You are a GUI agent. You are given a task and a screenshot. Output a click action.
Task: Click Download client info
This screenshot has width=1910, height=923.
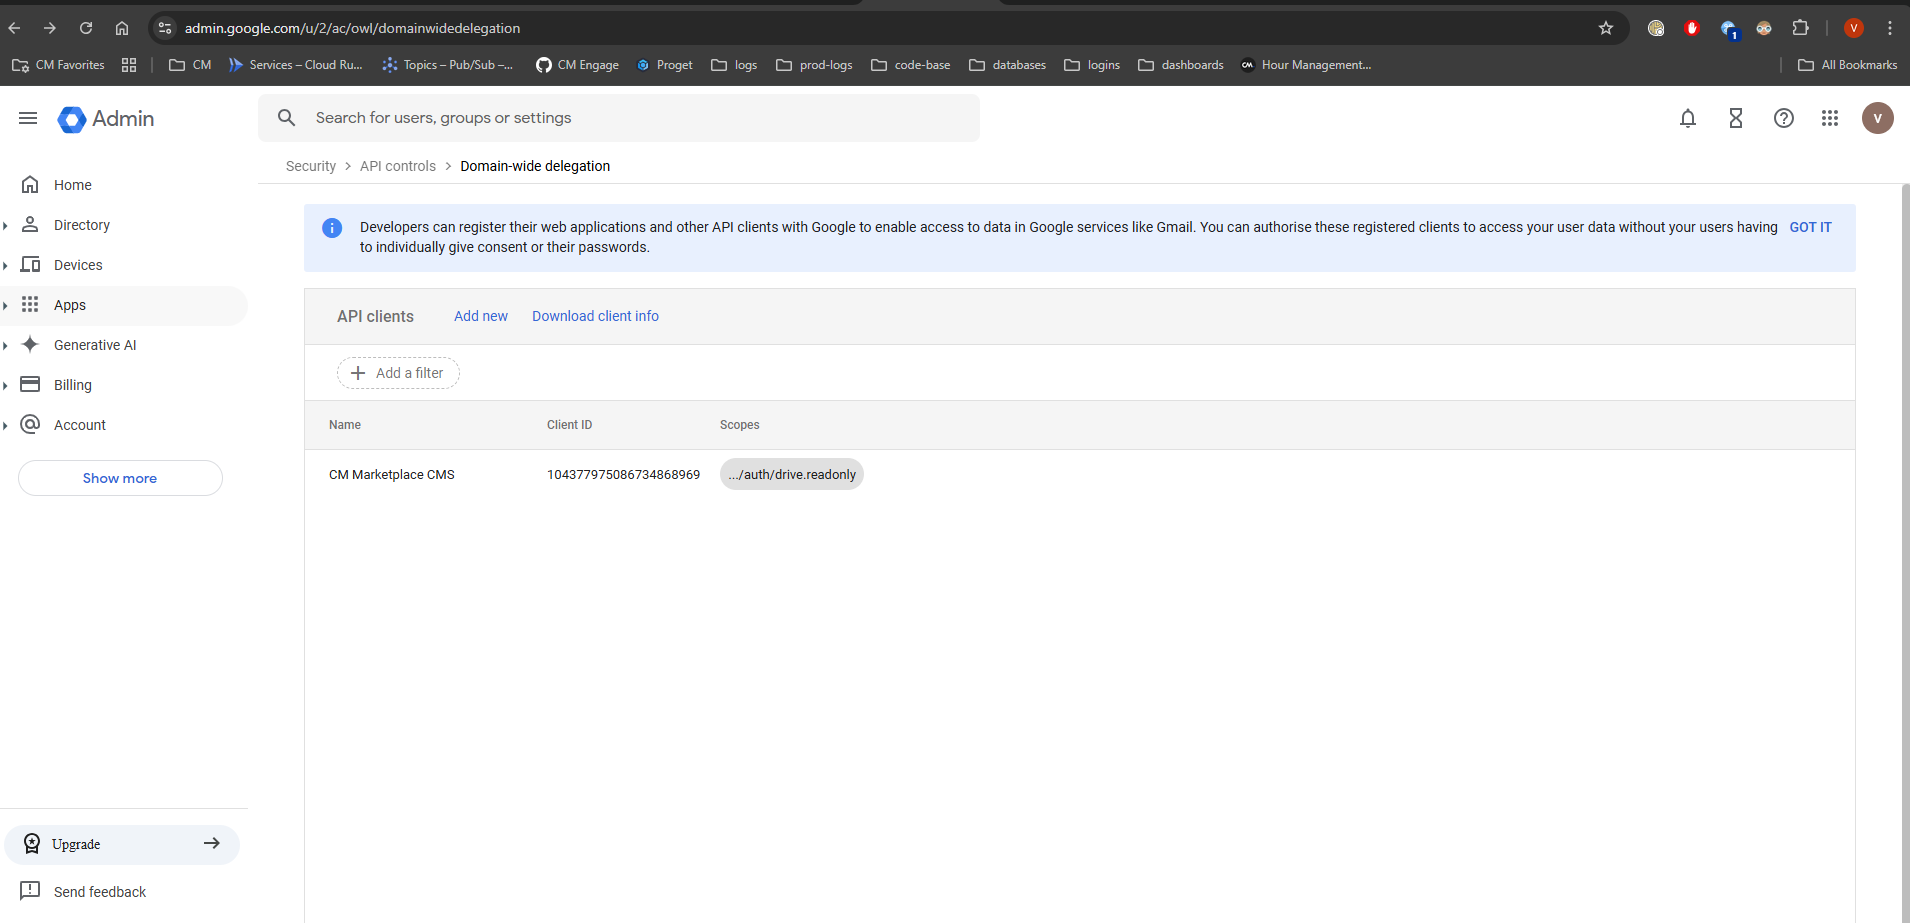[x=595, y=316]
